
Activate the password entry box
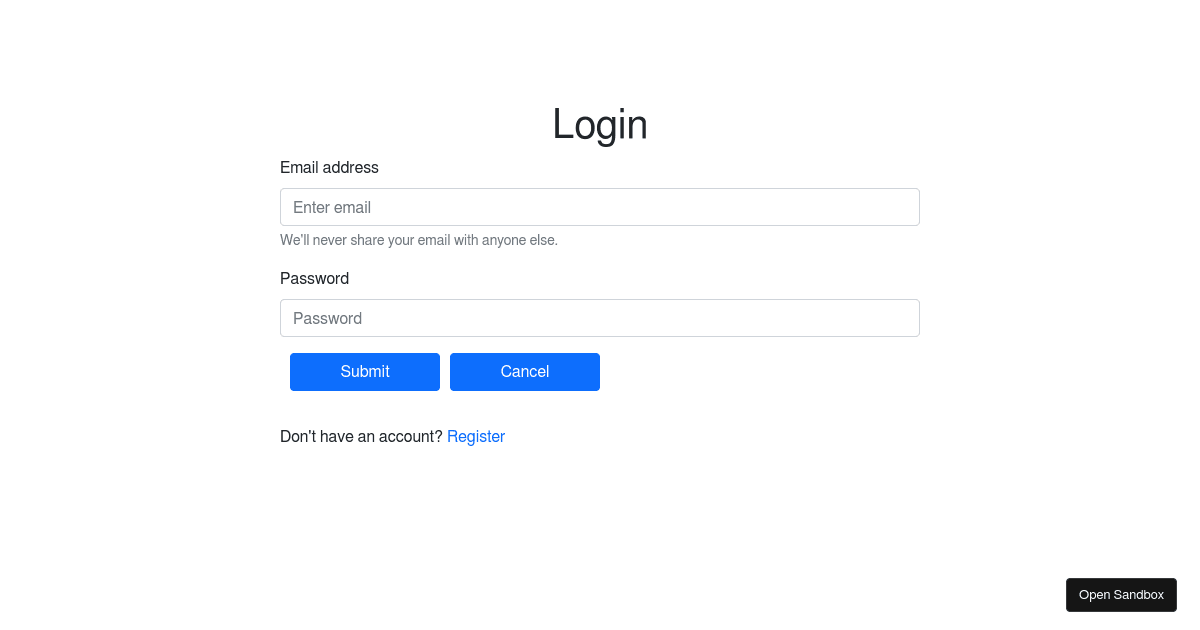pyautogui.click(x=600, y=318)
